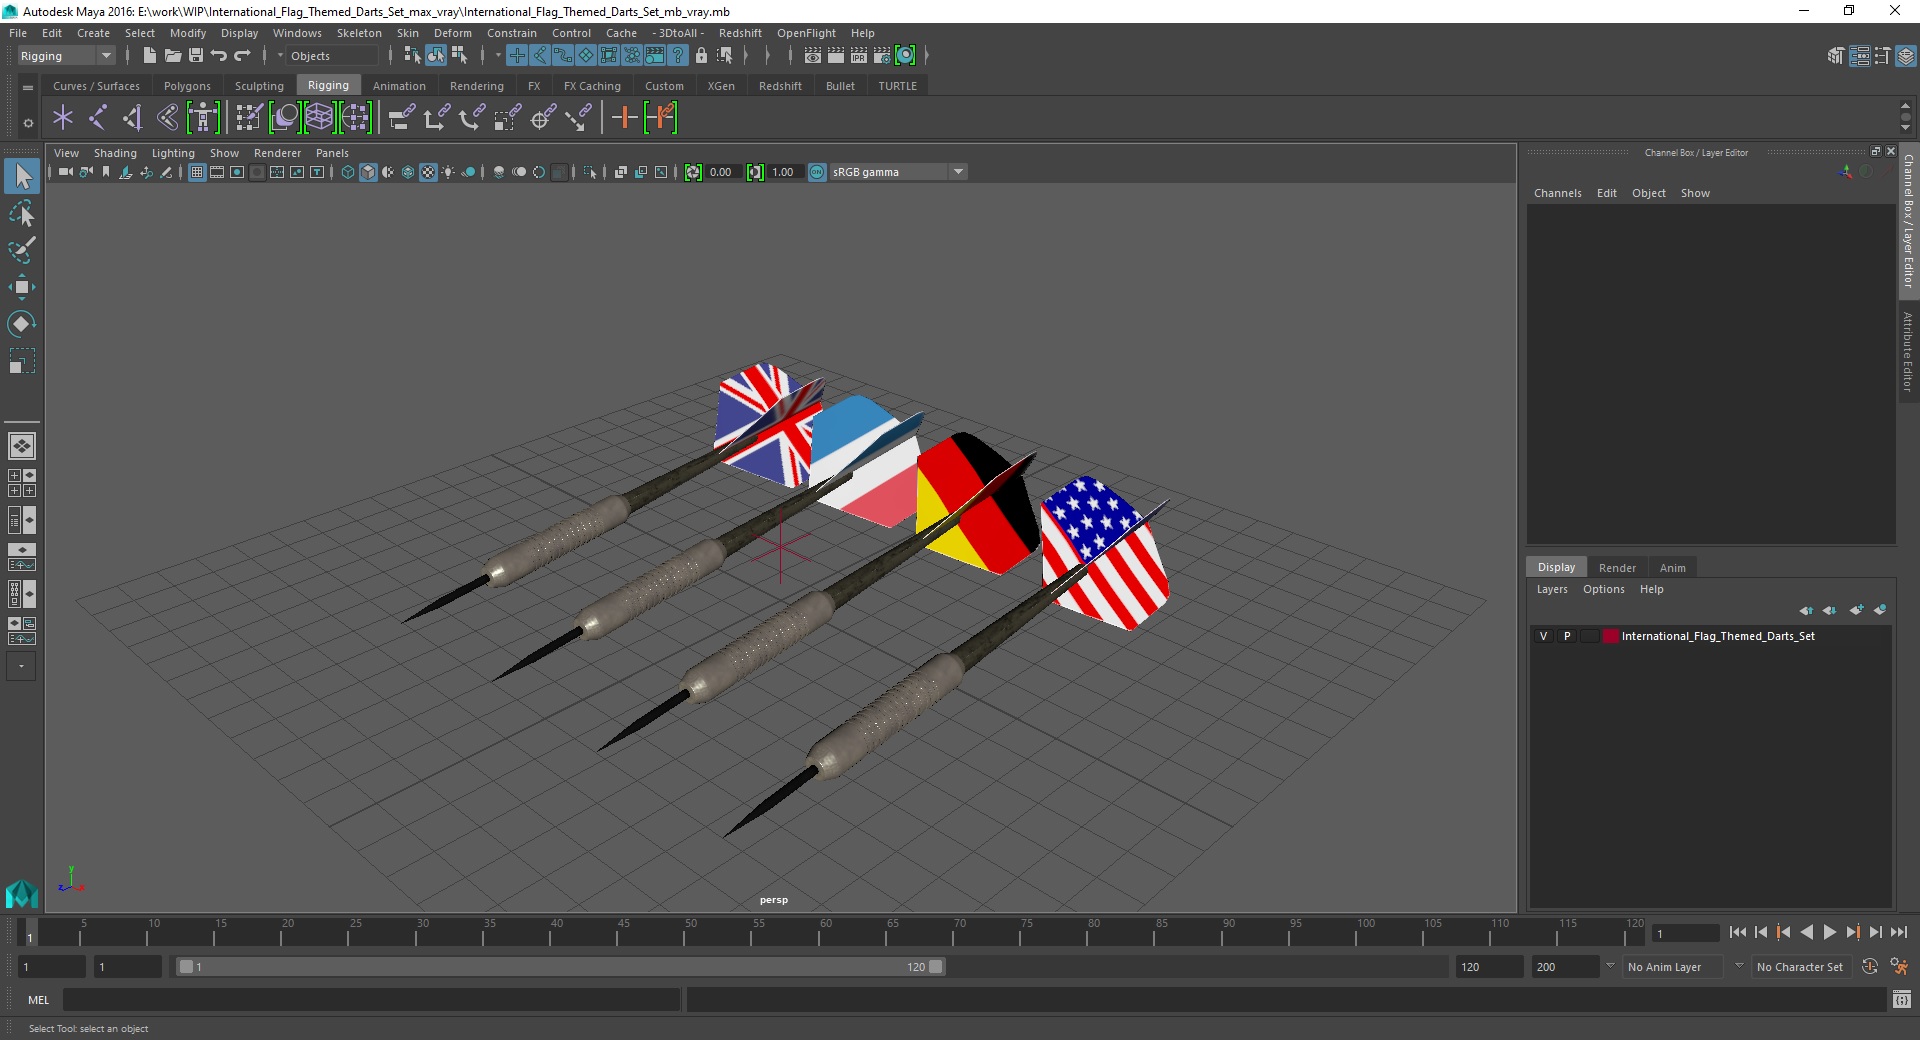
Task: Toggle snap to grids icon
Action: click(517, 56)
